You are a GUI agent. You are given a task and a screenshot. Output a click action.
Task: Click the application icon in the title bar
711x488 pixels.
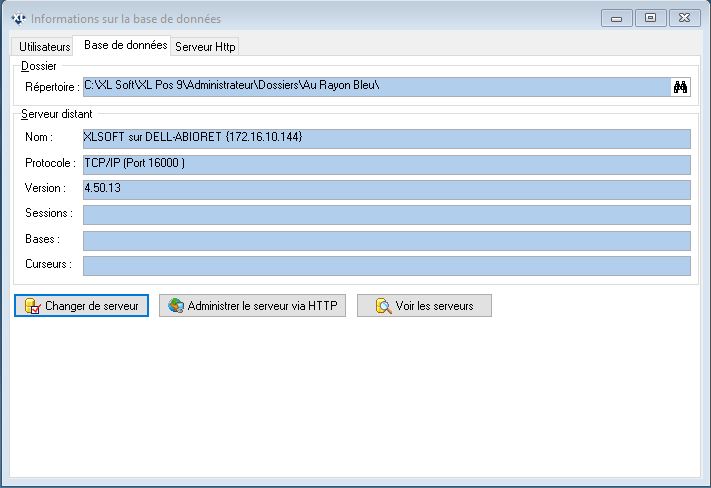click(x=17, y=19)
